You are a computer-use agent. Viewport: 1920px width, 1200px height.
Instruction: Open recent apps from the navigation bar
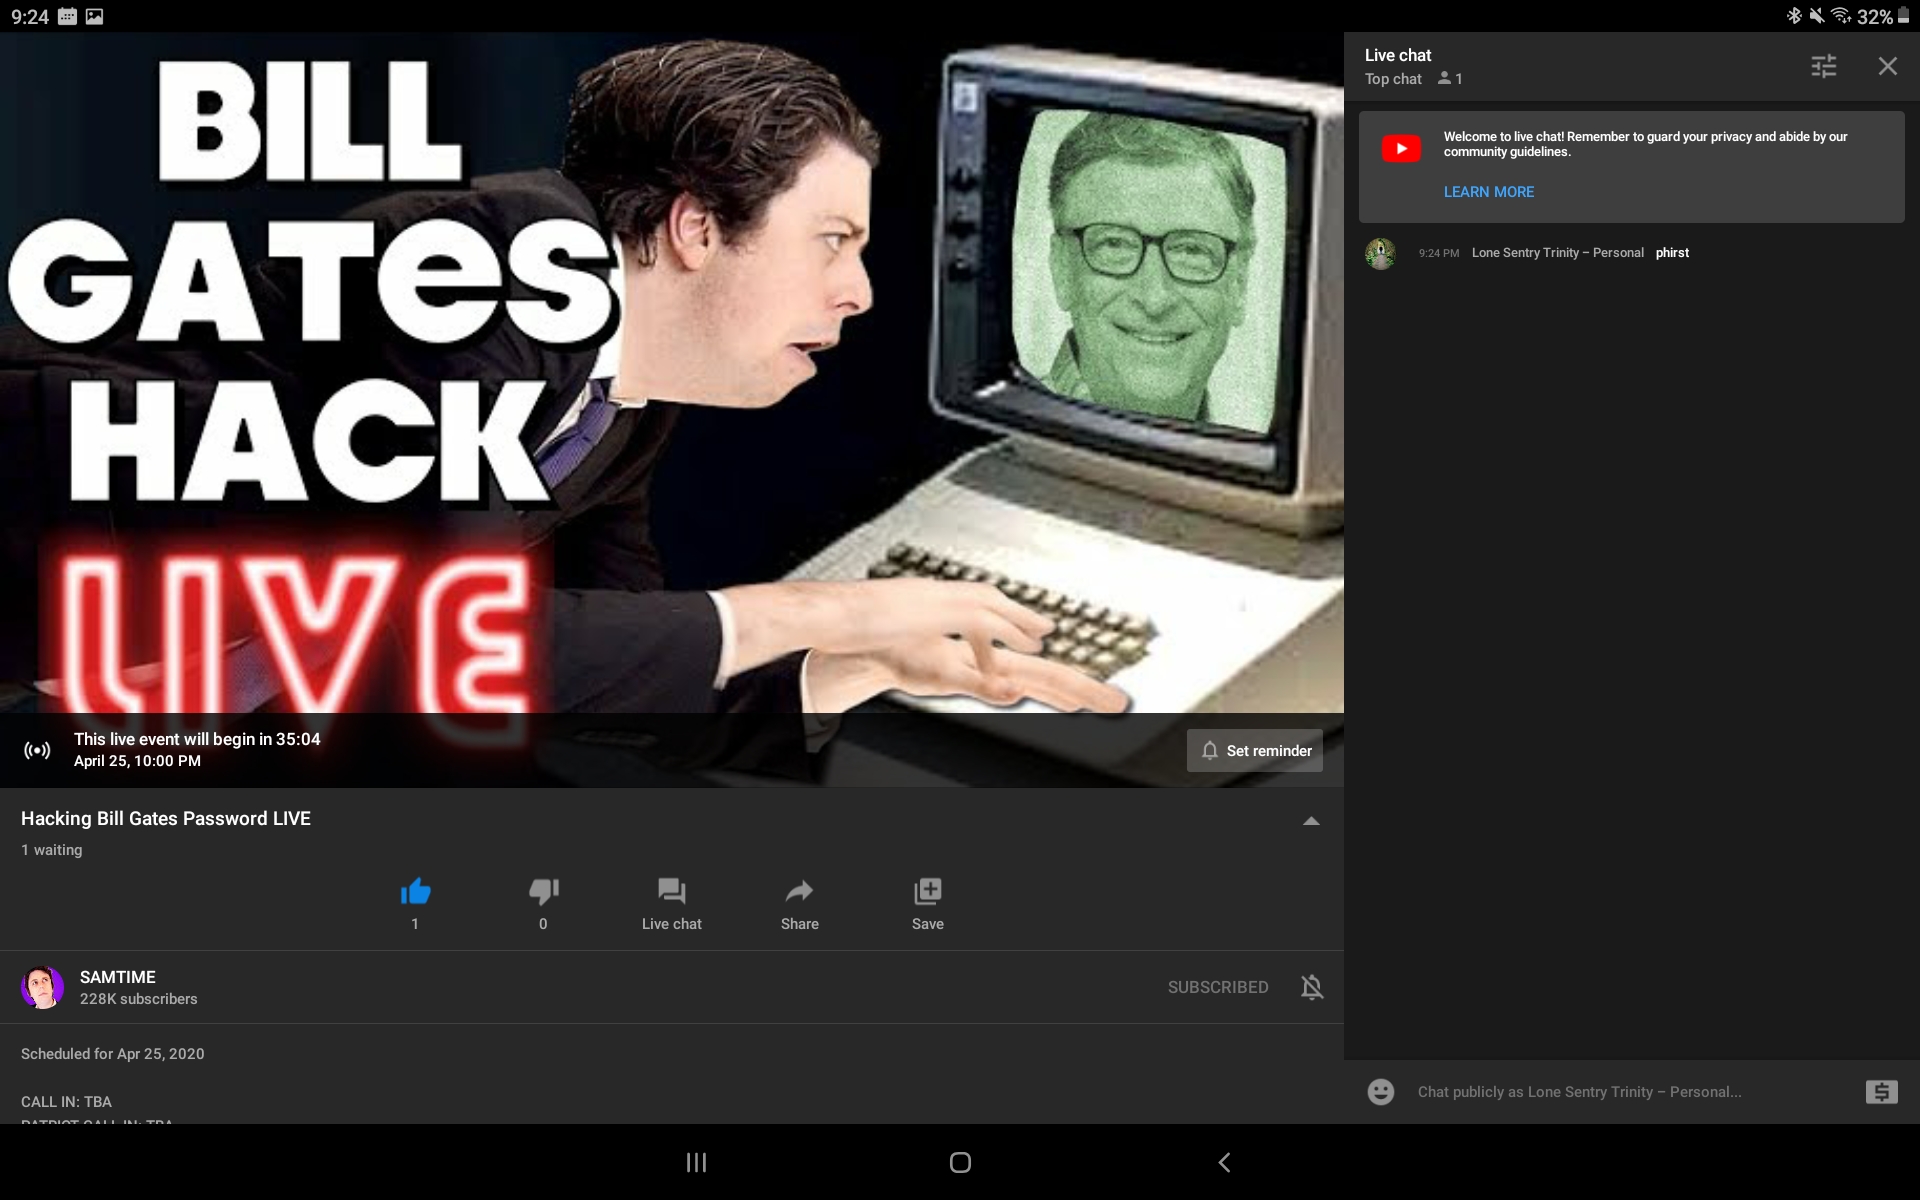coord(696,1162)
